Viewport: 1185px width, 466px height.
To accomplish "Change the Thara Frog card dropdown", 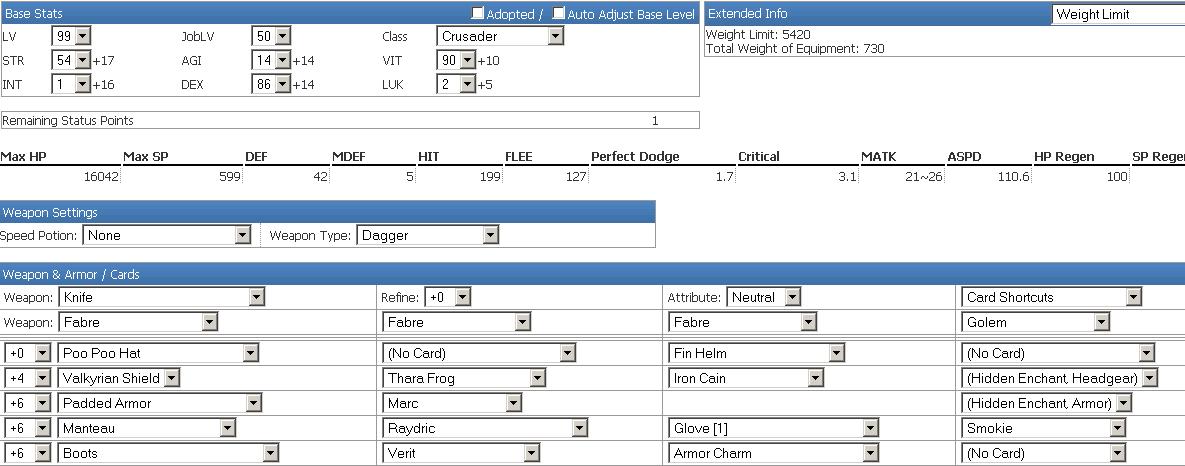I will (x=465, y=378).
